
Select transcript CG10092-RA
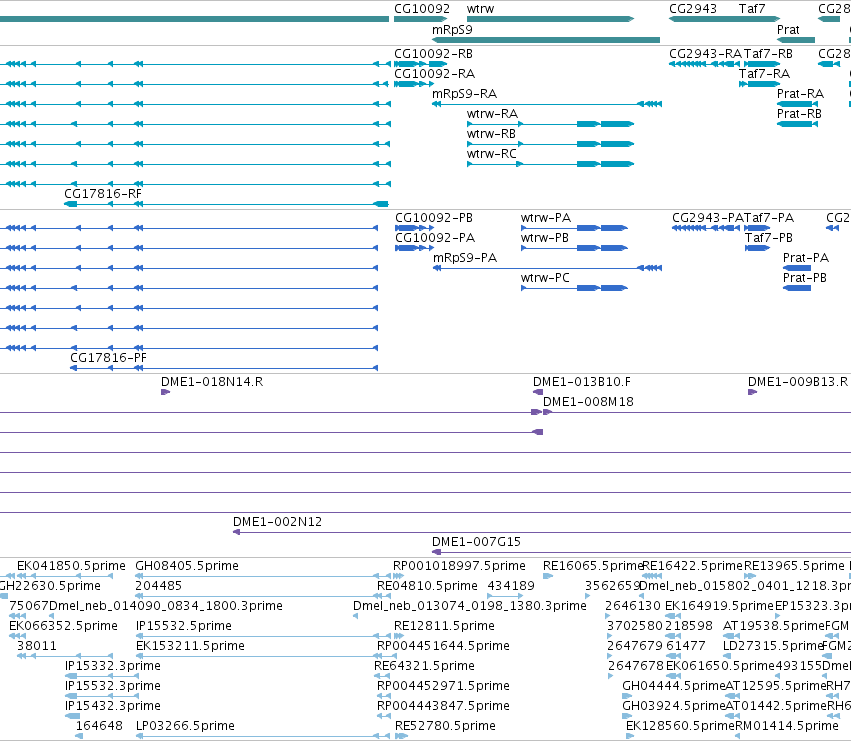click(434, 74)
